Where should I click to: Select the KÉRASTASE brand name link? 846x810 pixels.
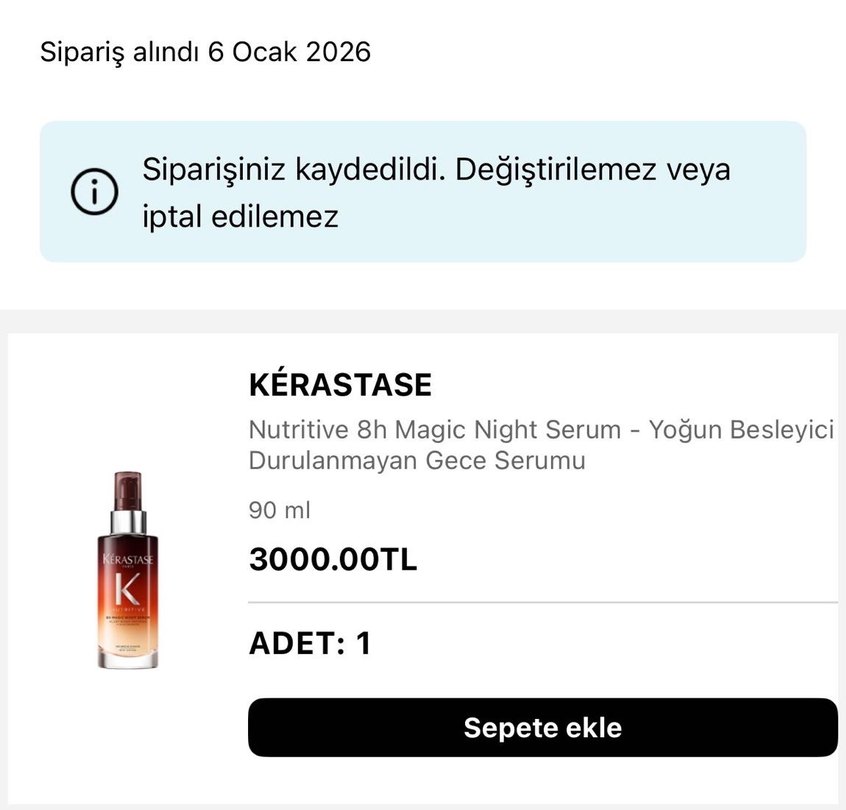pyautogui.click(x=340, y=383)
